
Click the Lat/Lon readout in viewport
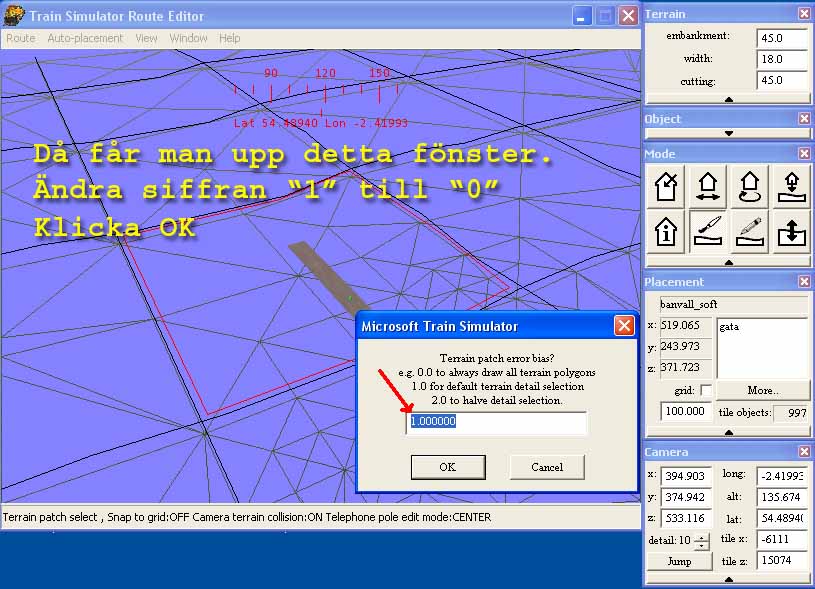[x=320, y=123]
